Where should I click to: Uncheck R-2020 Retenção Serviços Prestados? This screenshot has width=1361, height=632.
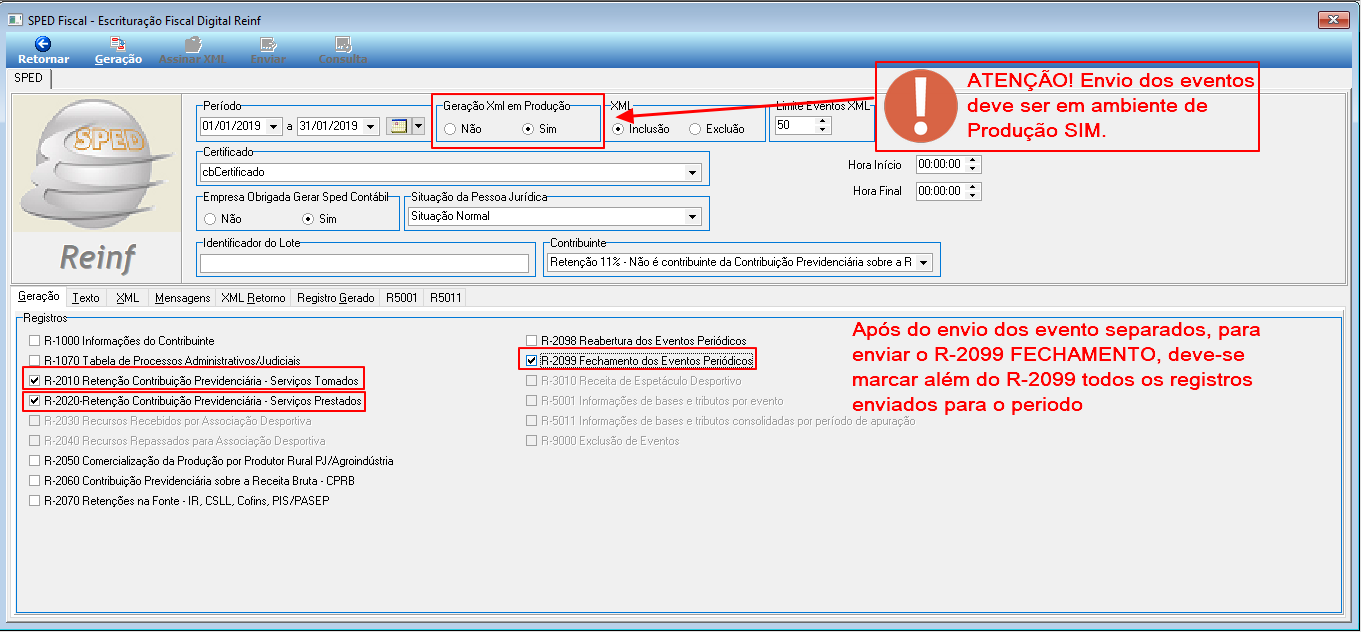click(35, 401)
